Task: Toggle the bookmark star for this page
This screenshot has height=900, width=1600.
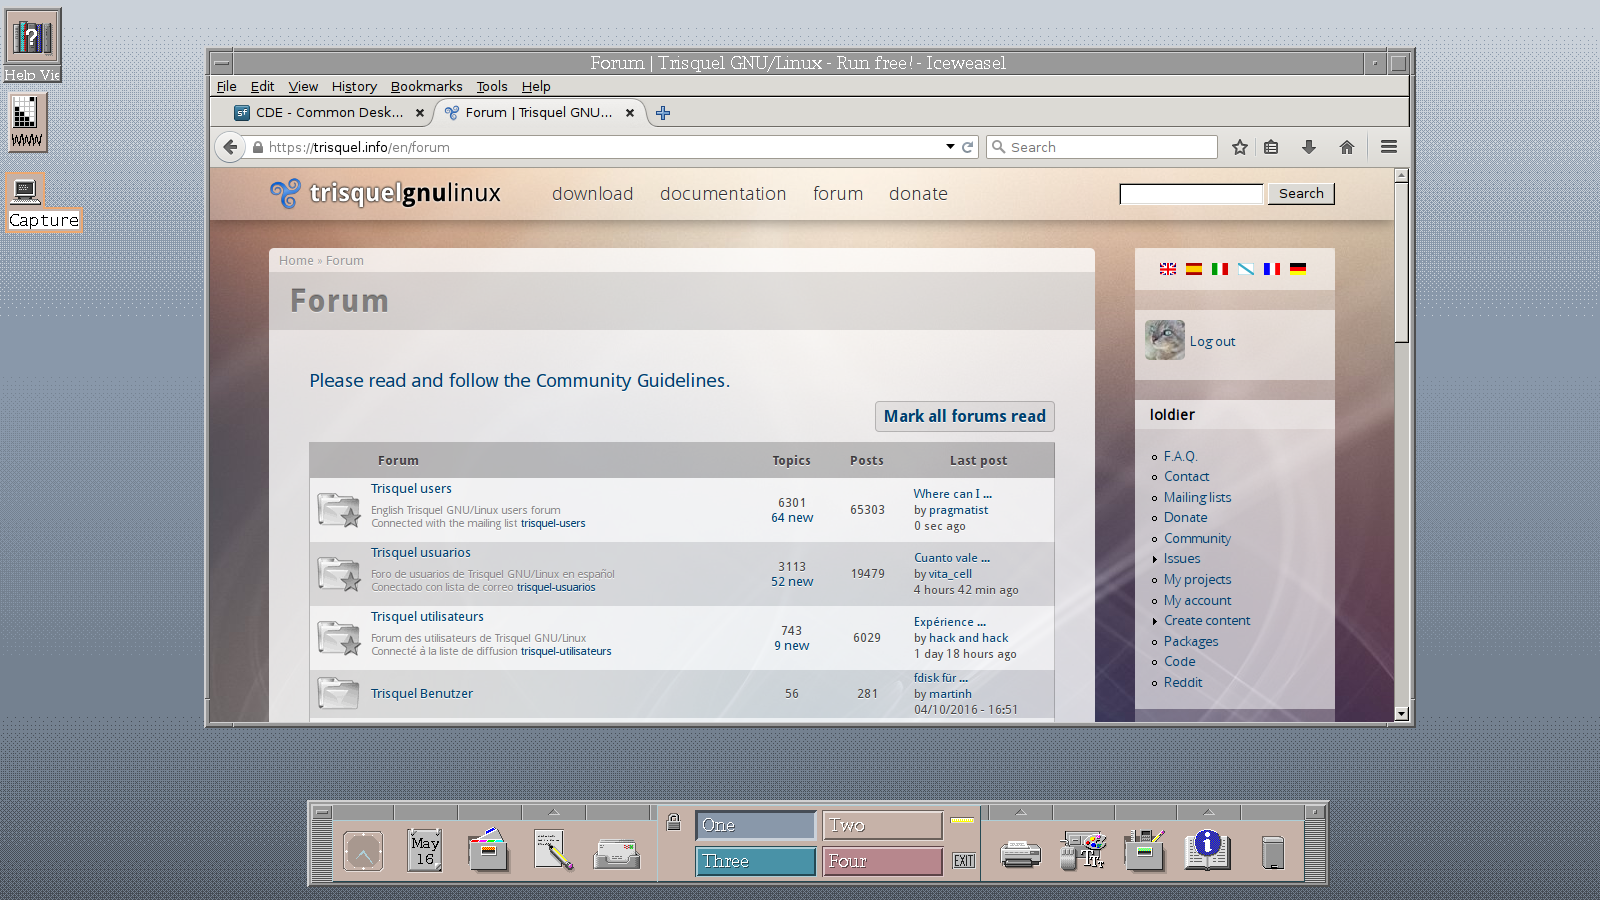Action: (x=1240, y=147)
